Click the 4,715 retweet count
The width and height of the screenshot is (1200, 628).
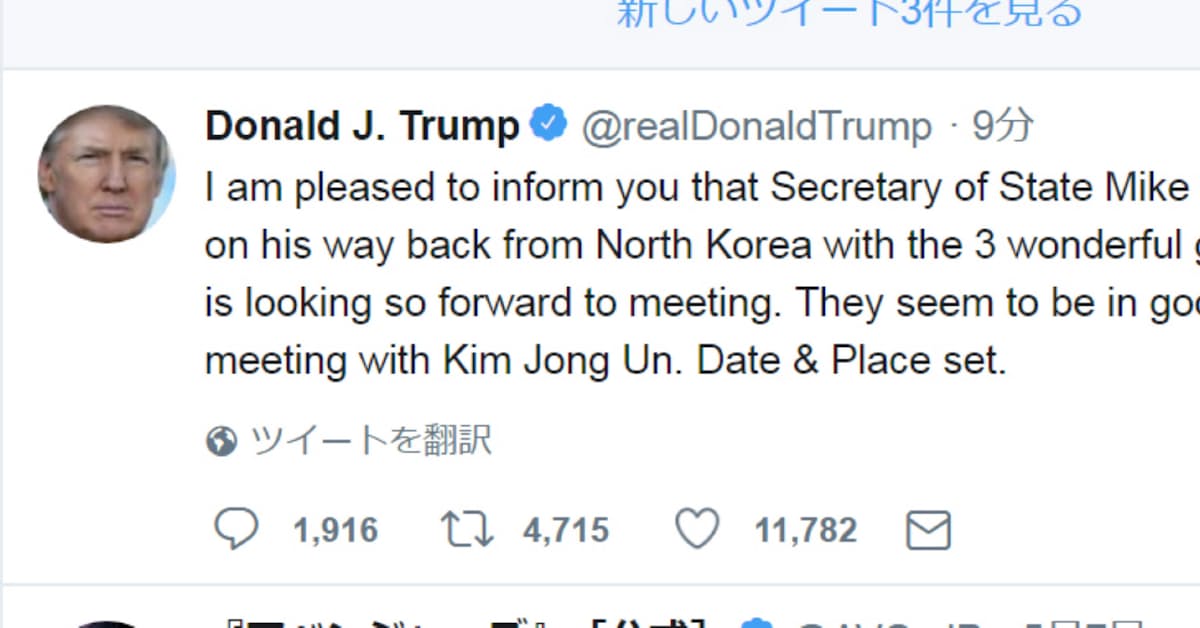point(565,530)
